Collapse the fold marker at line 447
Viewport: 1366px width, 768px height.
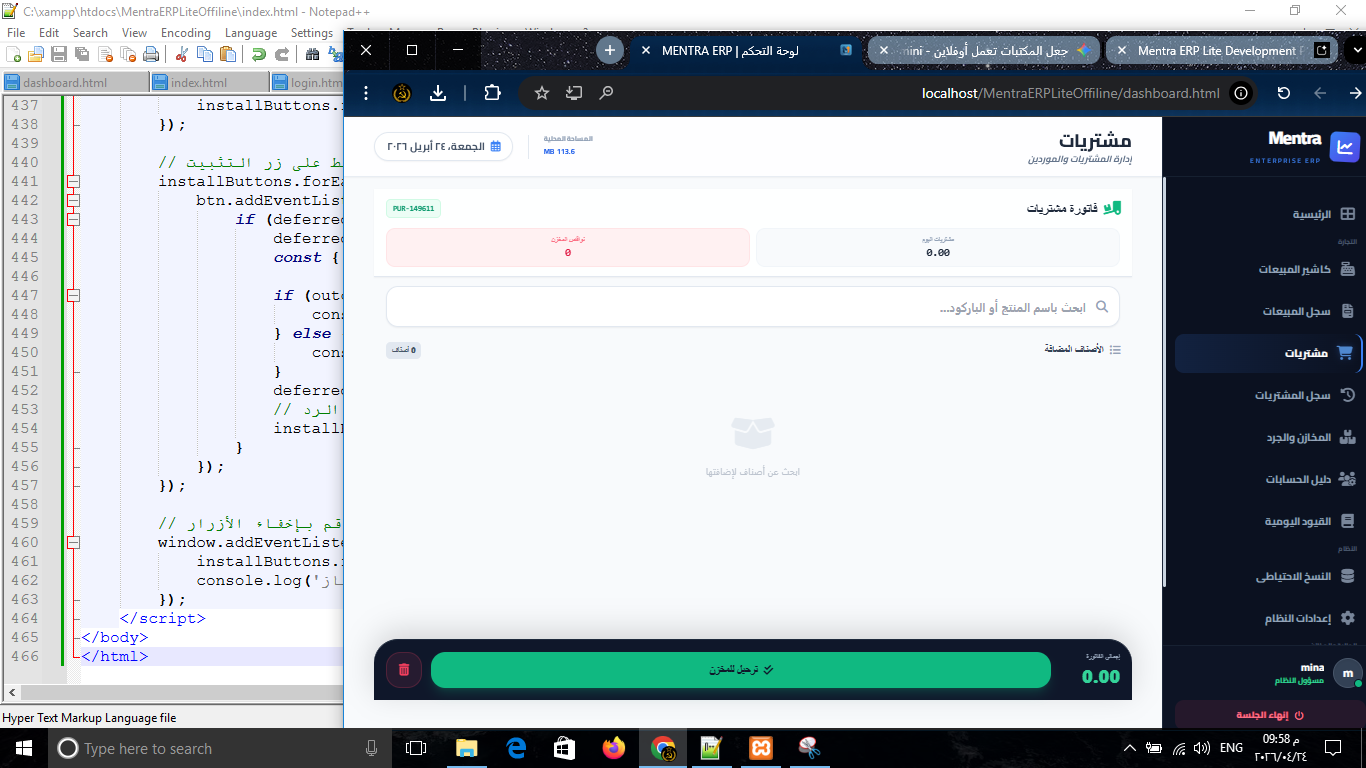[x=72, y=295]
